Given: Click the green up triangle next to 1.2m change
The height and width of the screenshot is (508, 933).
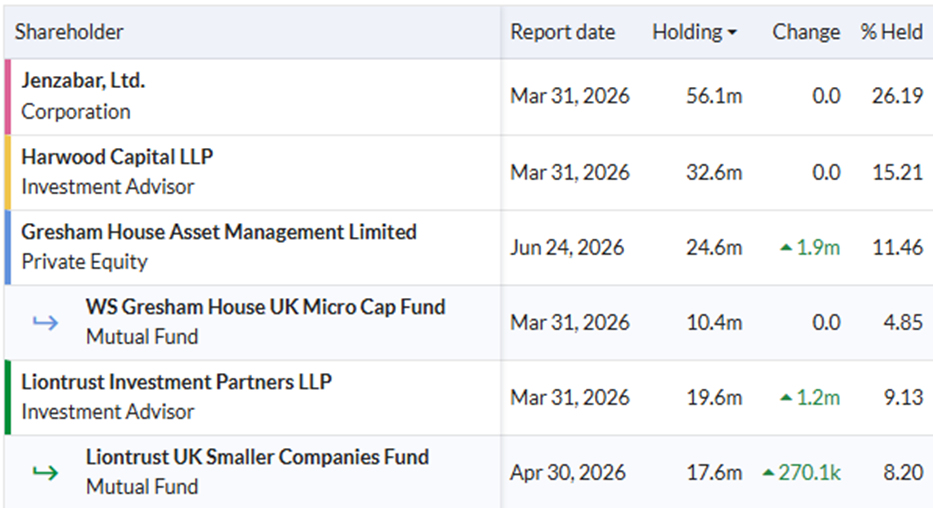Looking at the screenshot, I should pos(786,397).
